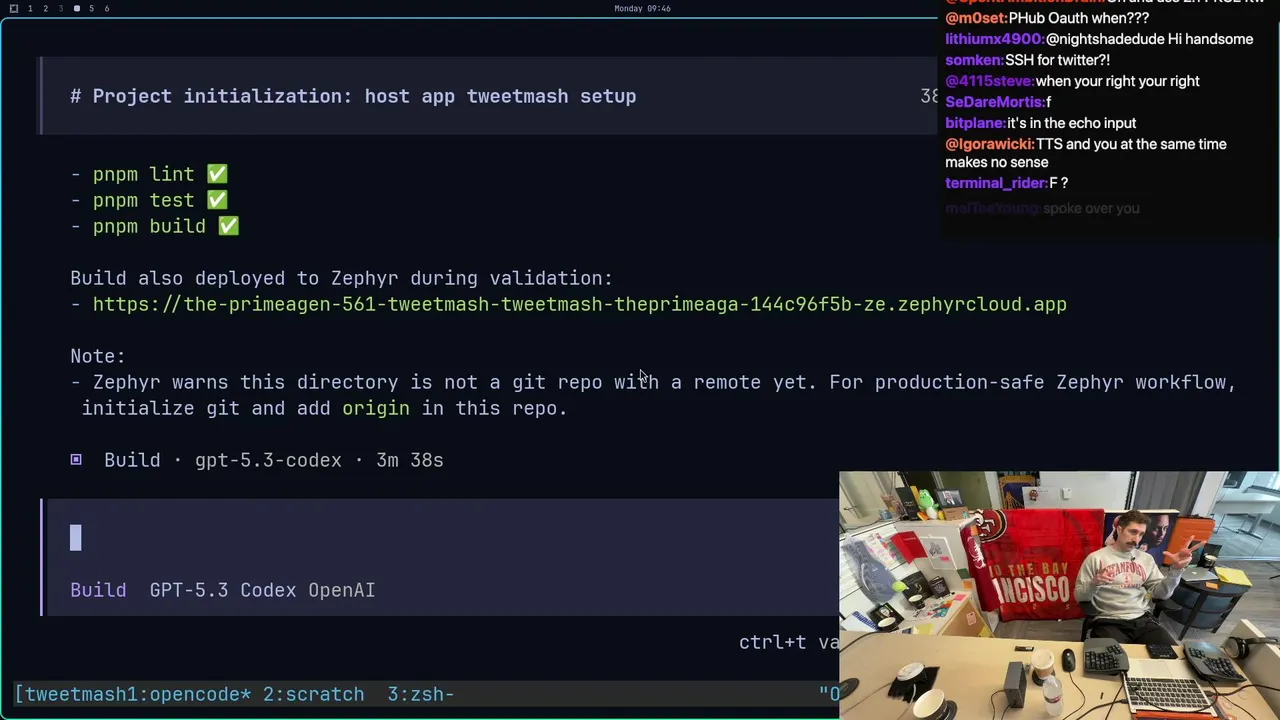Click the webcam video overlay
1280x720 pixels.
[1059, 596]
